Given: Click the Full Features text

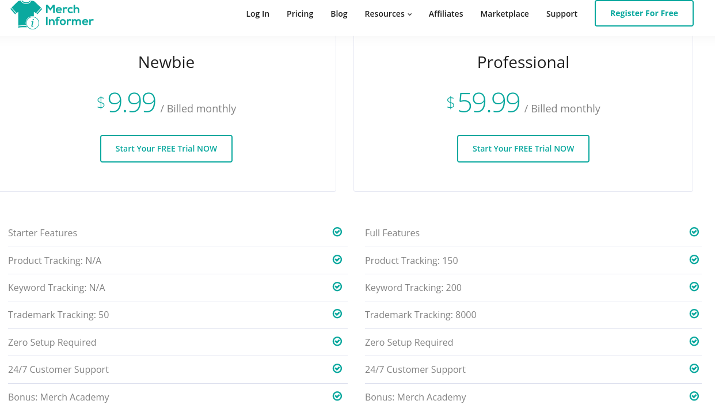Looking at the screenshot, I should click(x=392, y=233).
